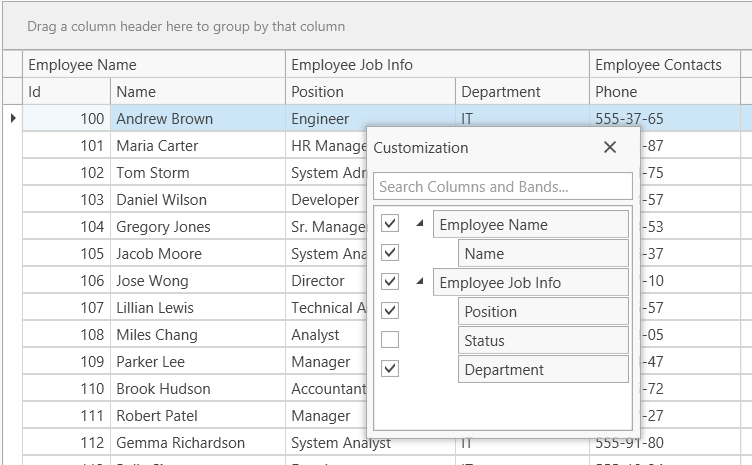Collapse the Employee Job Info tree node
752x465 pixels.
418,282
